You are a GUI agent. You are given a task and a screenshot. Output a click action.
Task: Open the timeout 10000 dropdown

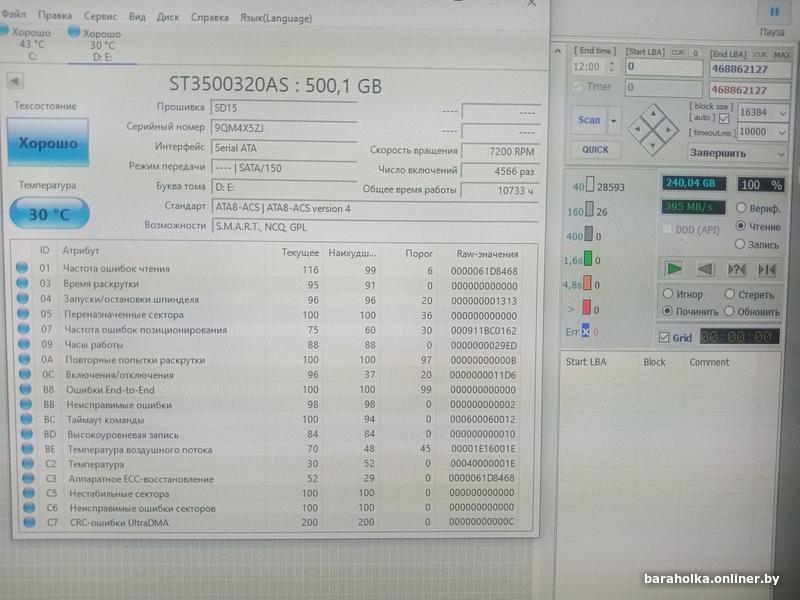tap(782, 133)
